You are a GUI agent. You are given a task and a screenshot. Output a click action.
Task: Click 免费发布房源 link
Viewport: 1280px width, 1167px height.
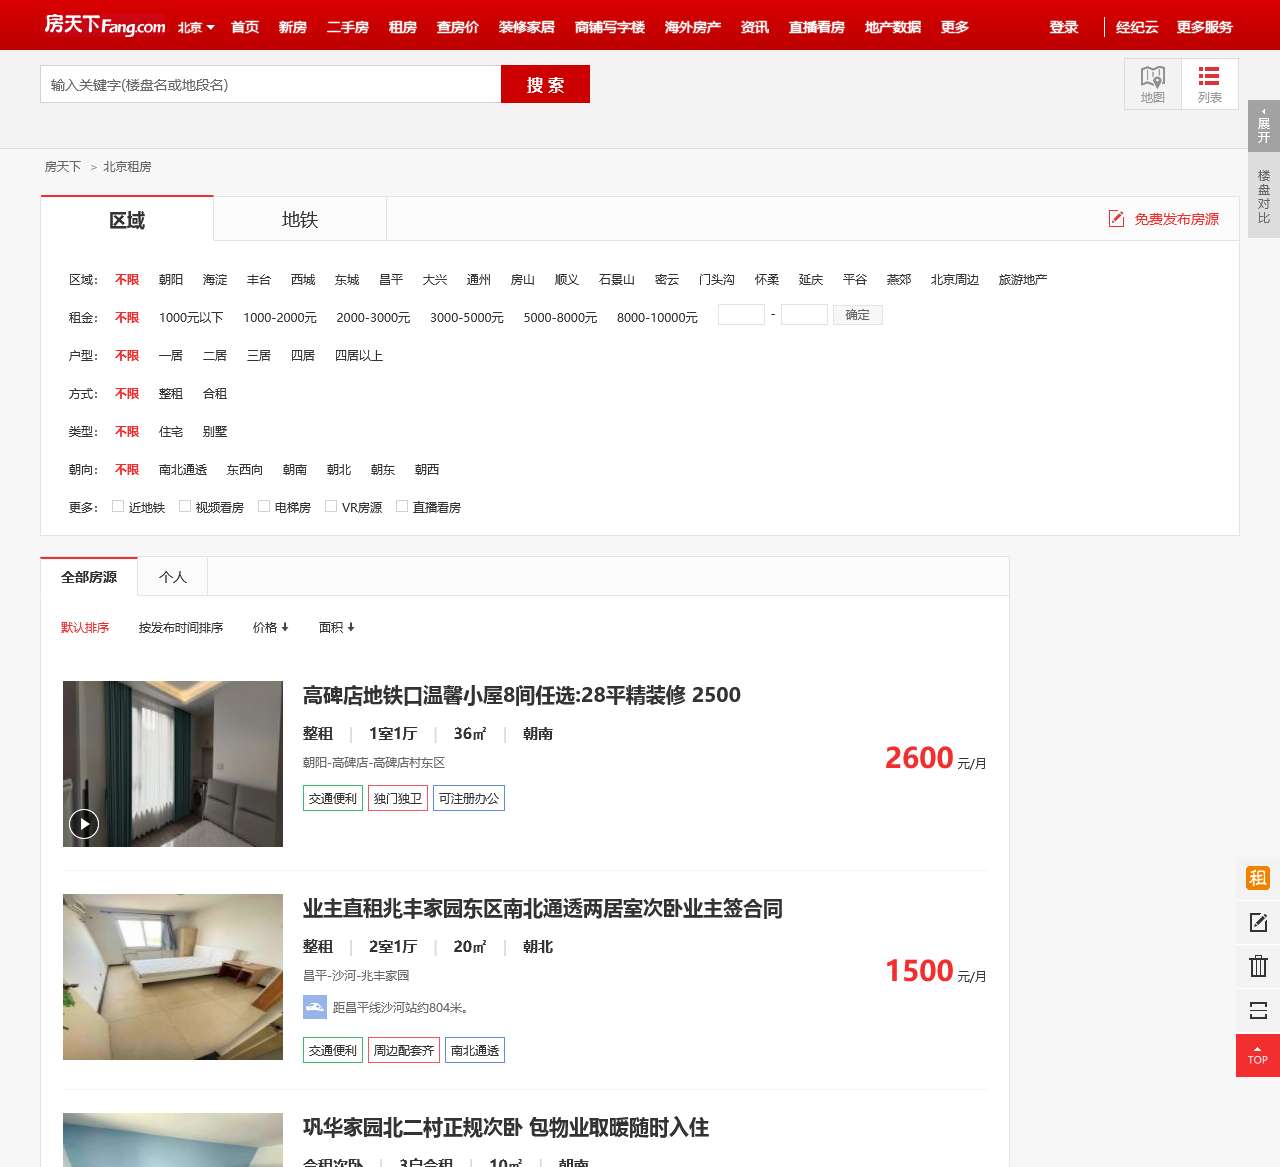coord(1177,219)
